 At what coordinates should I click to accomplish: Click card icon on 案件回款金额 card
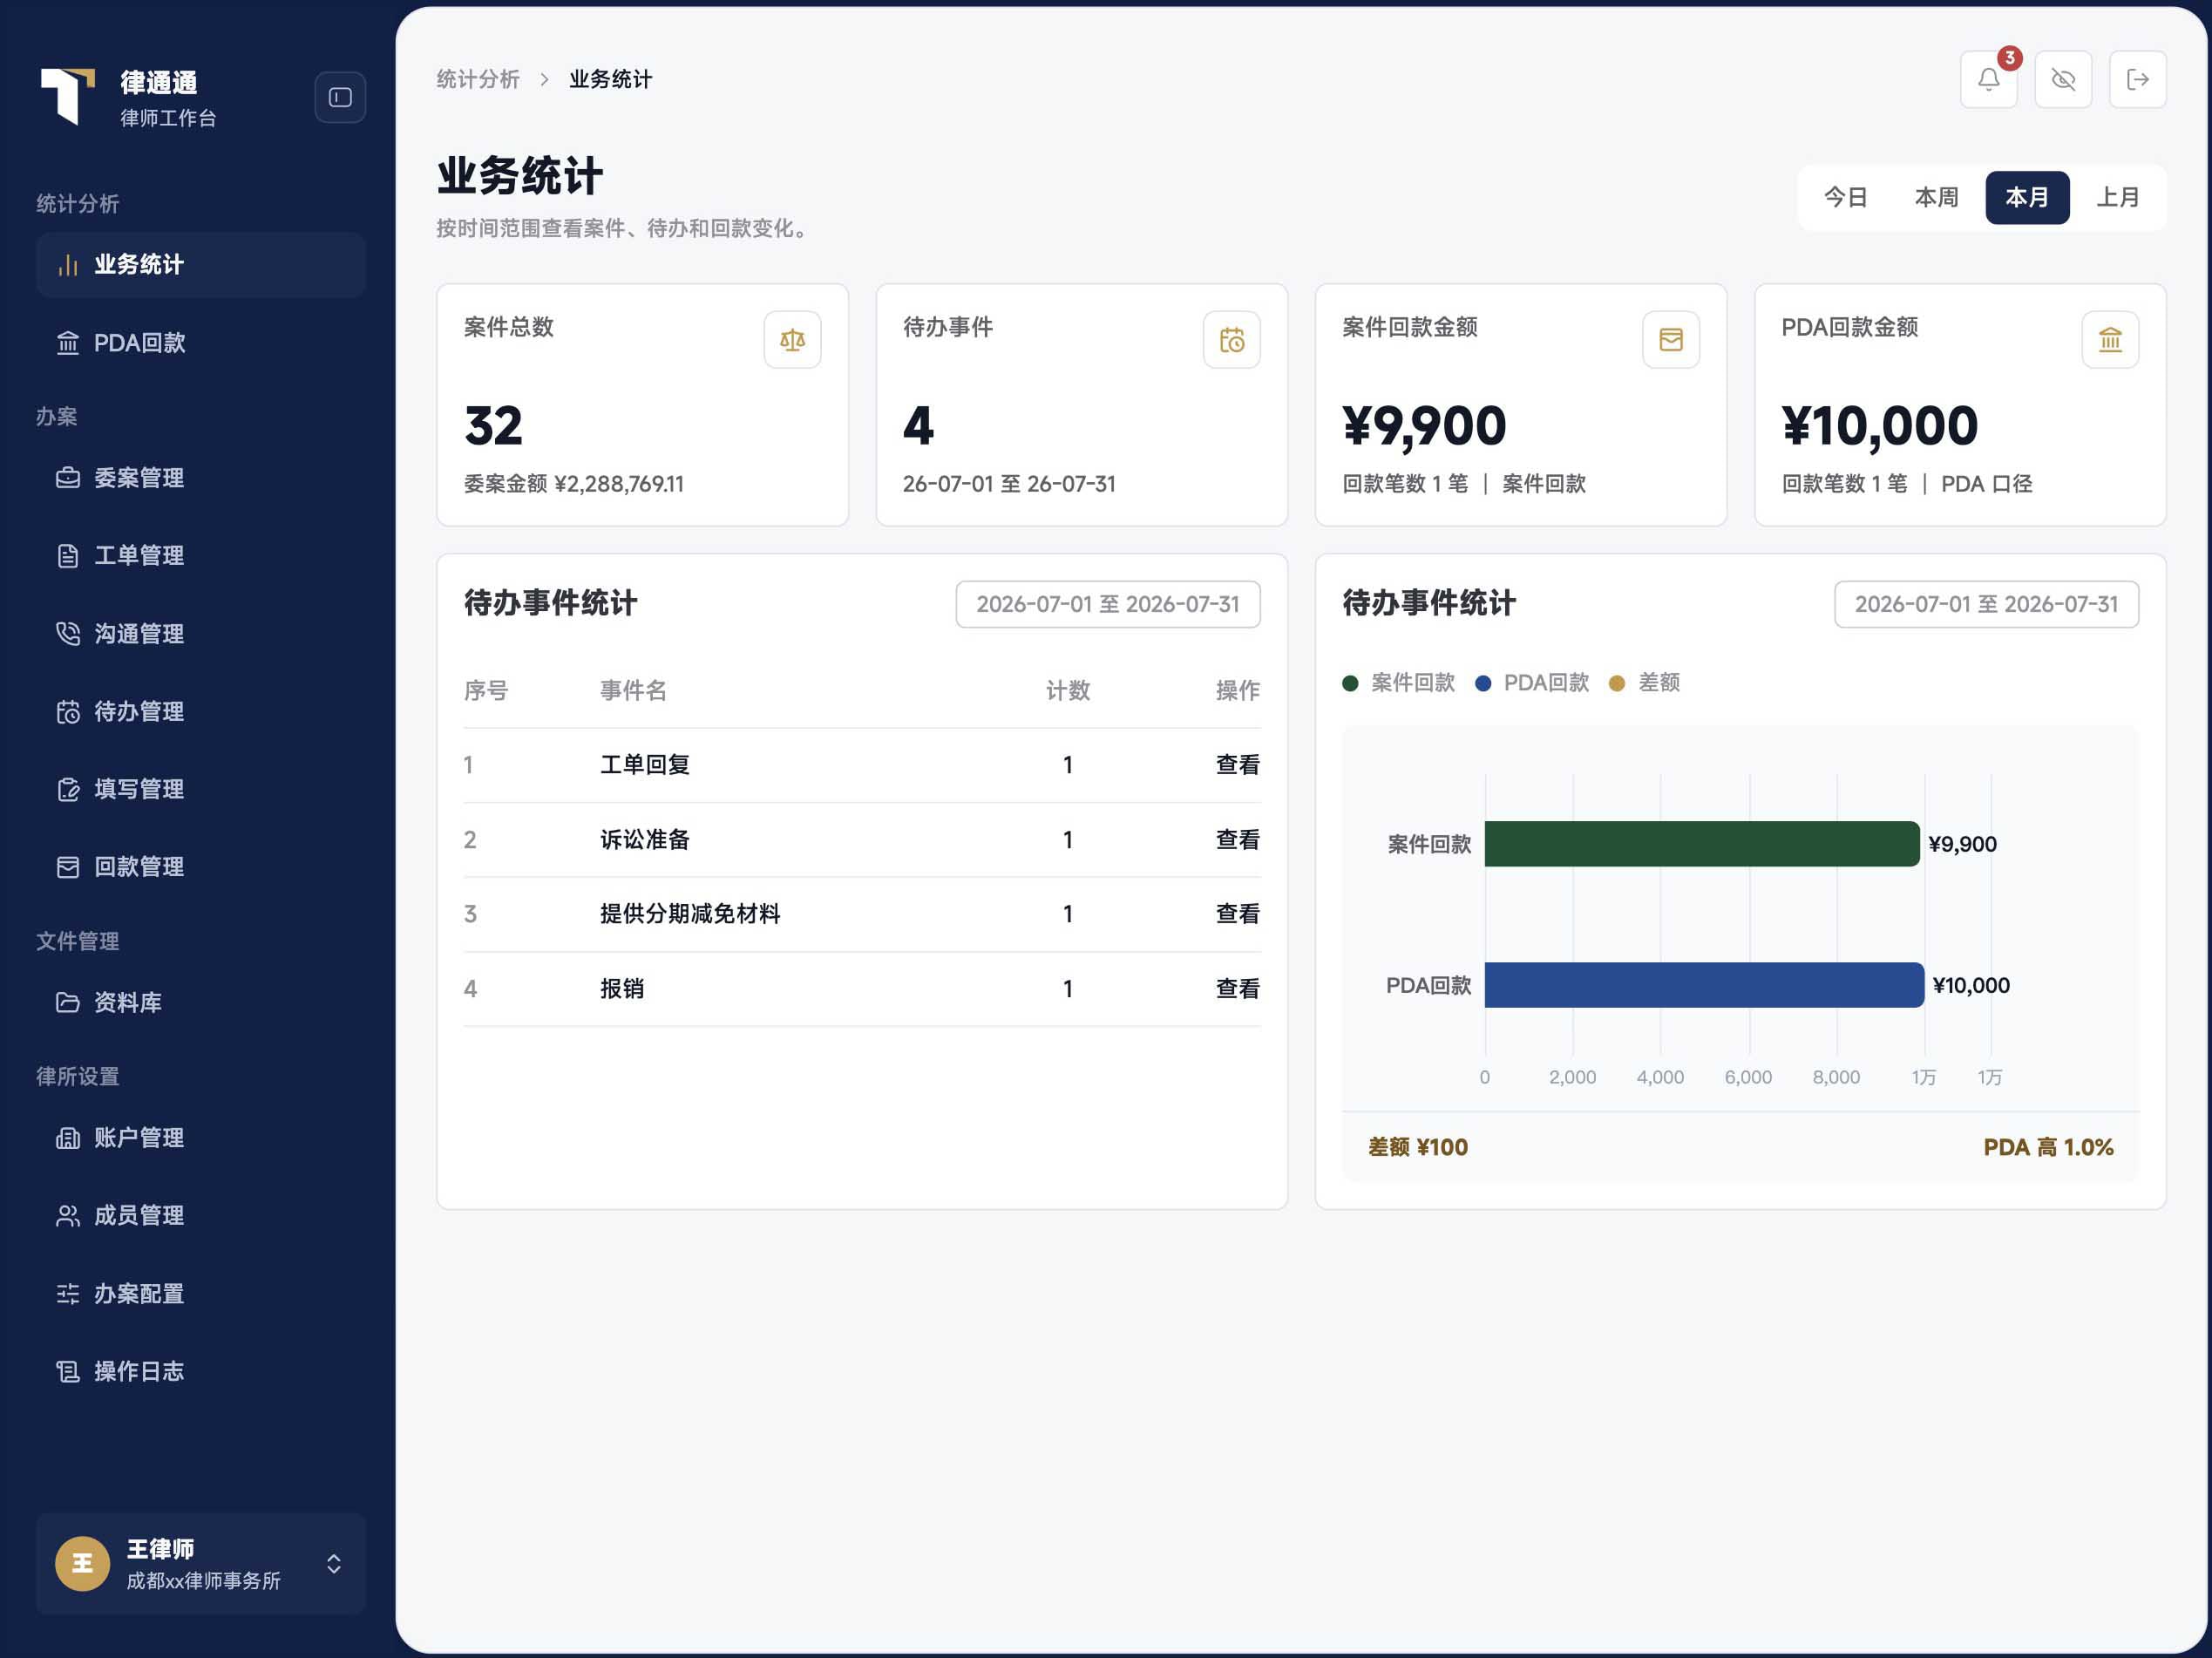point(1671,340)
